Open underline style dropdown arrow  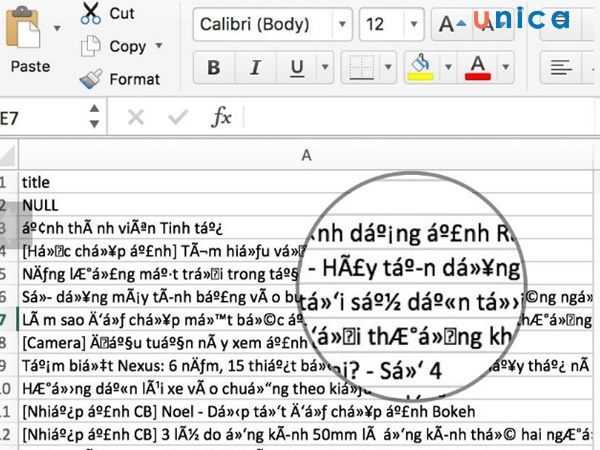coord(325,67)
